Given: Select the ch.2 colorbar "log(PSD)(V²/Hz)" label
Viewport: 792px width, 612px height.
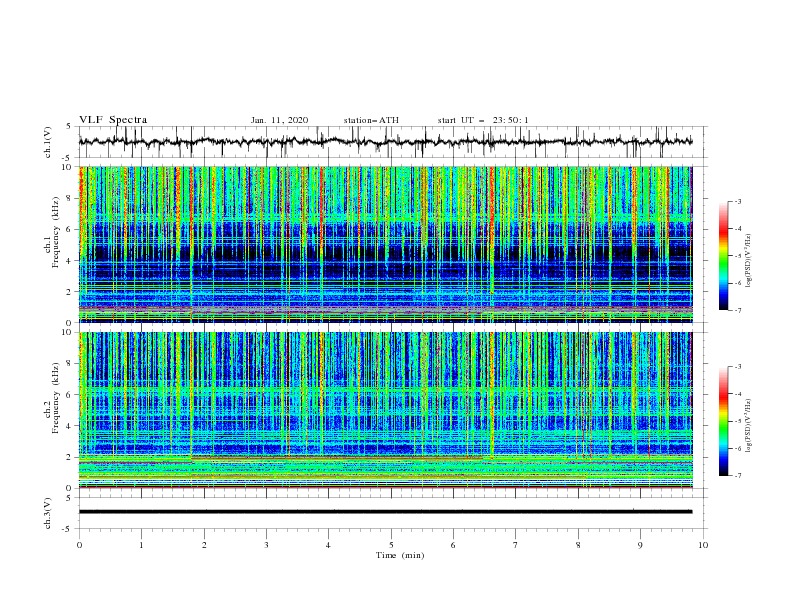Looking at the screenshot, I should coord(749,426).
